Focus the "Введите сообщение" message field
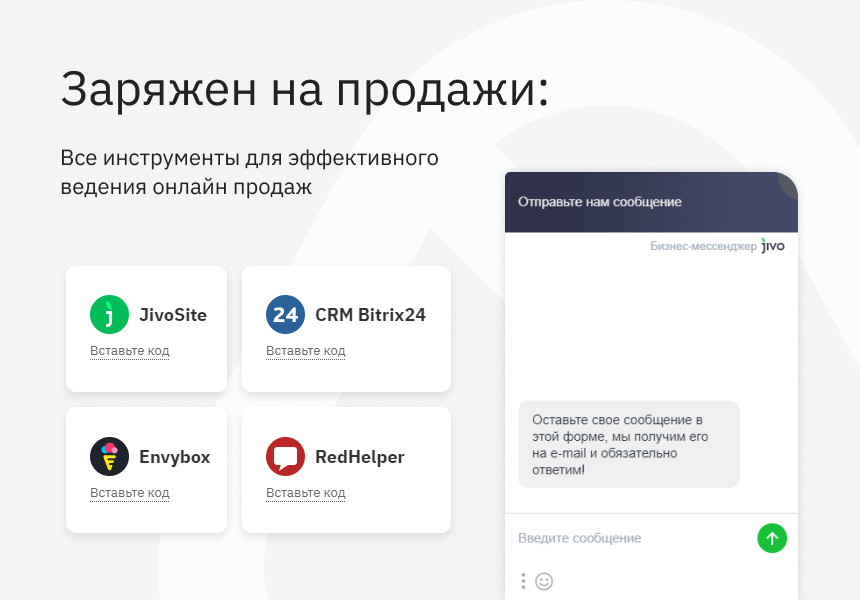Image resolution: width=860 pixels, height=600 pixels. [630, 538]
